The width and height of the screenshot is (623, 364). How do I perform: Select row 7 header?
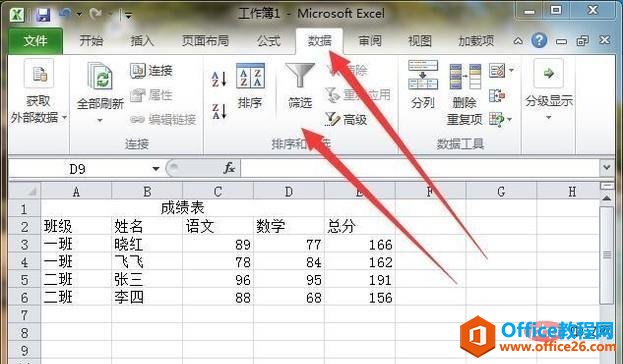click(25, 315)
